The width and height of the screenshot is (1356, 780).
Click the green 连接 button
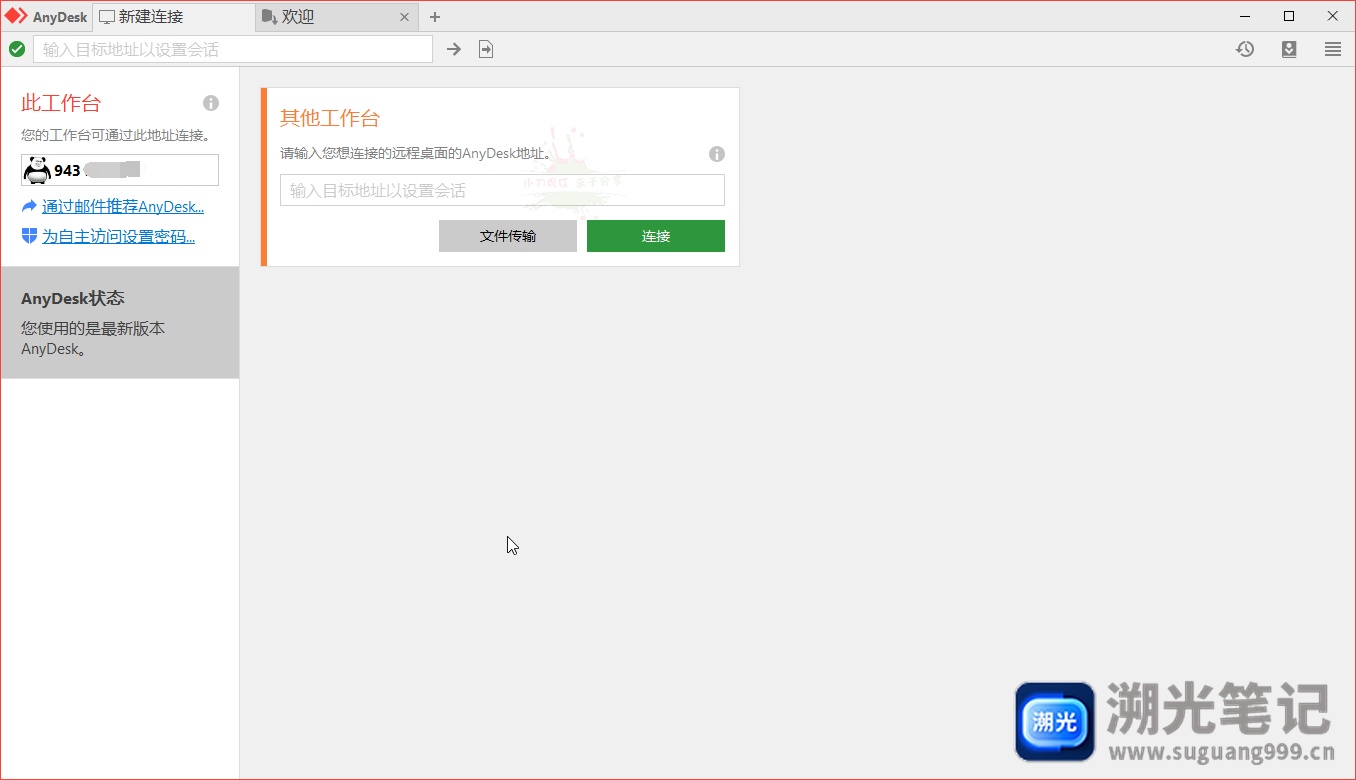tap(656, 236)
